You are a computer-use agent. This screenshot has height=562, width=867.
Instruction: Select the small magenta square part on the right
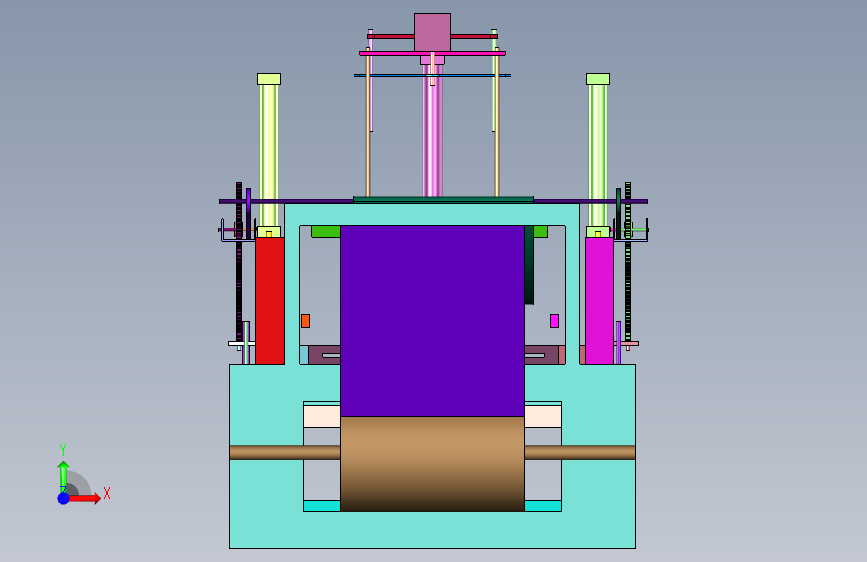[x=555, y=321]
